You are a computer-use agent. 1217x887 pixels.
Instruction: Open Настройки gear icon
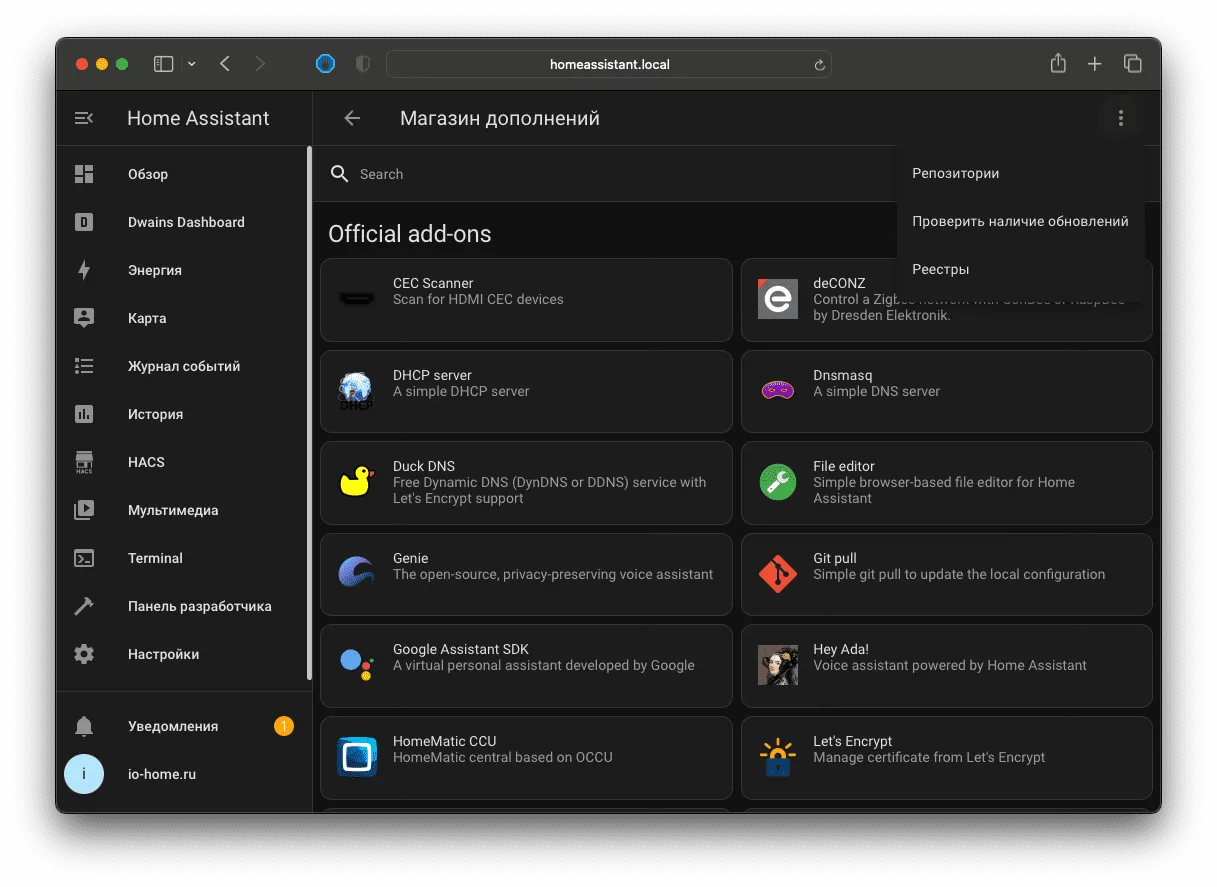tap(84, 654)
